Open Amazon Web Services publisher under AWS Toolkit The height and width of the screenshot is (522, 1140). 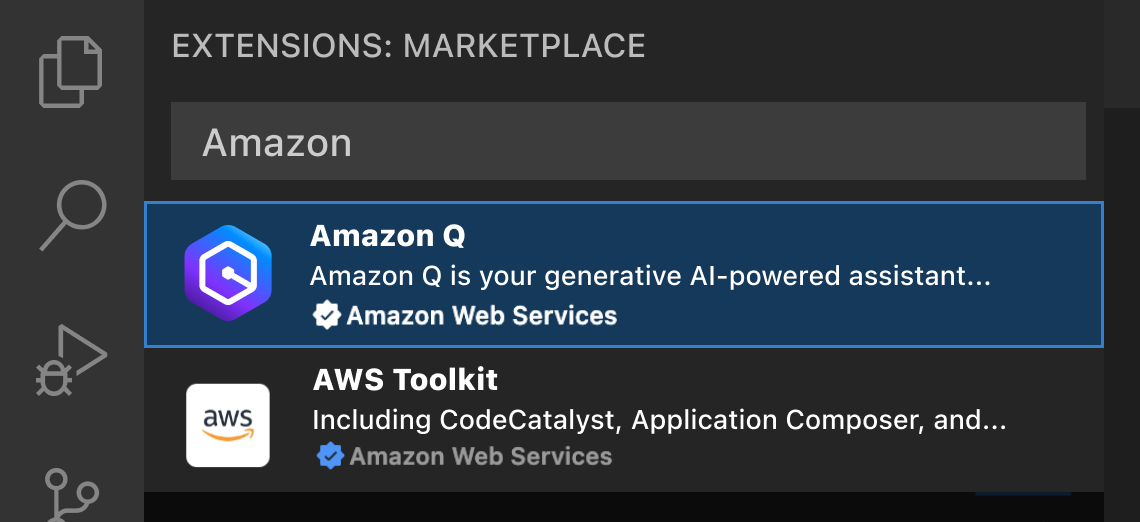(481, 457)
